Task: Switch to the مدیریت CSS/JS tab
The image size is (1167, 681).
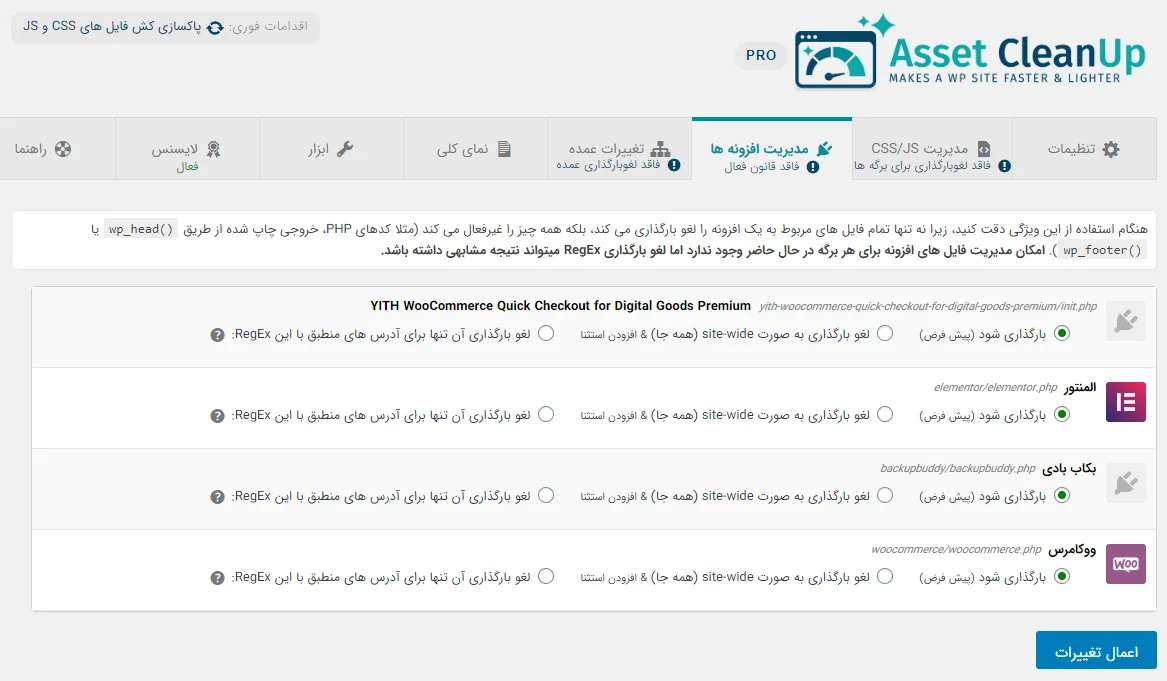Action: pyautogui.click(x=932, y=149)
